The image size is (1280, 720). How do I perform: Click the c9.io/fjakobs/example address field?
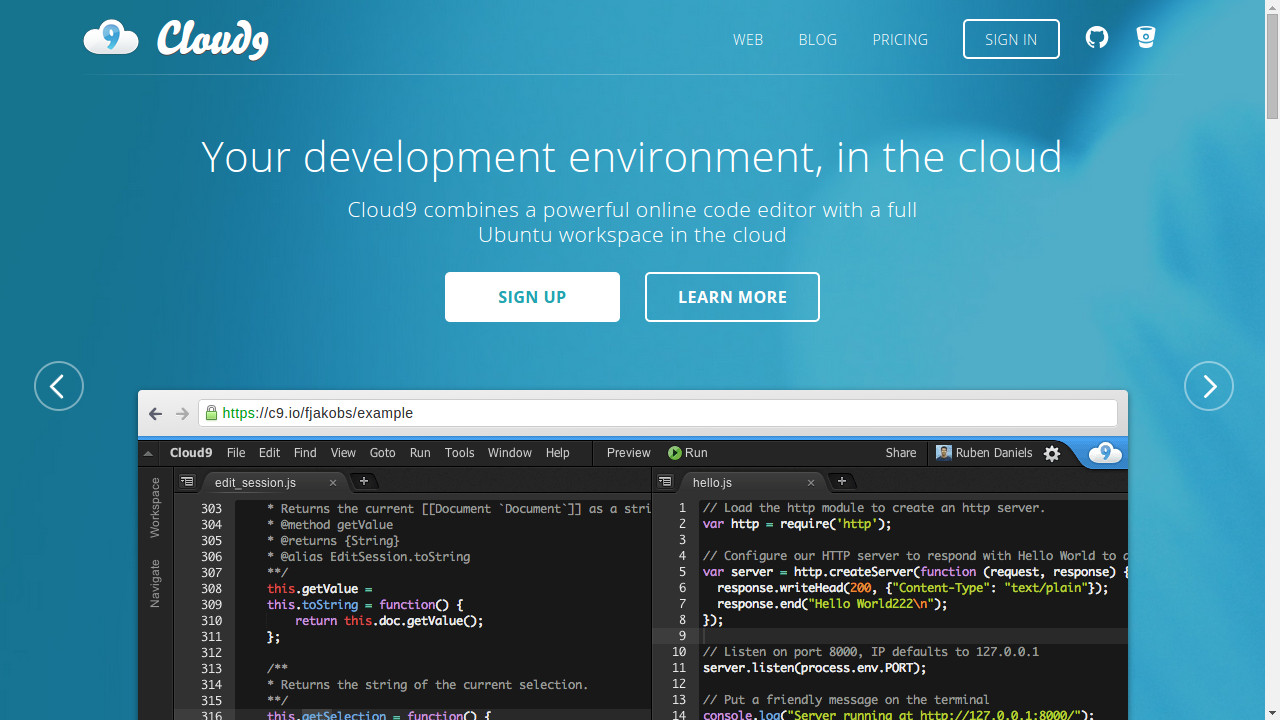pyautogui.click(x=658, y=413)
